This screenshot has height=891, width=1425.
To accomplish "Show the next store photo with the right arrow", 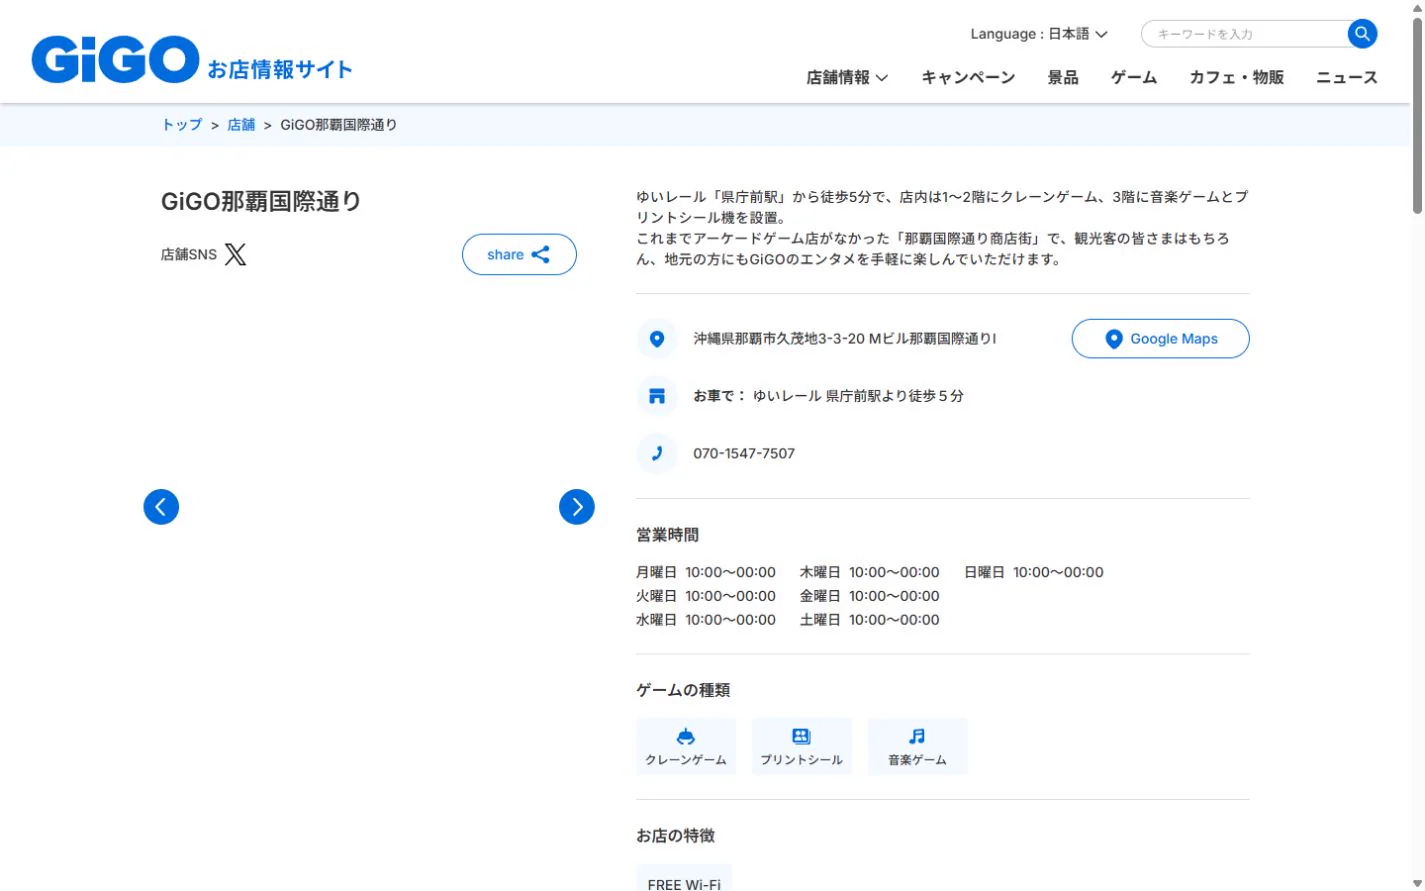I will [577, 507].
